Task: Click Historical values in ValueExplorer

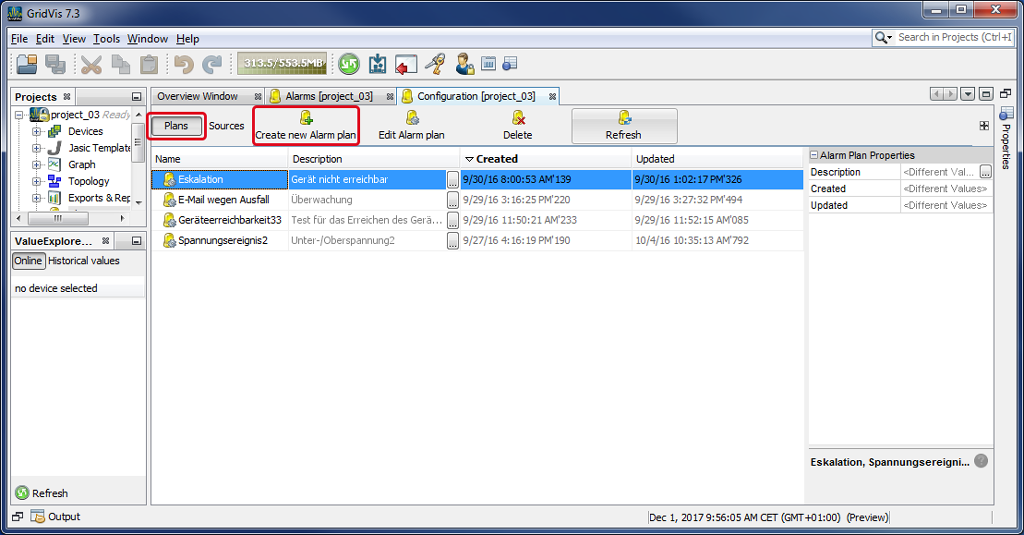Action: [84, 261]
